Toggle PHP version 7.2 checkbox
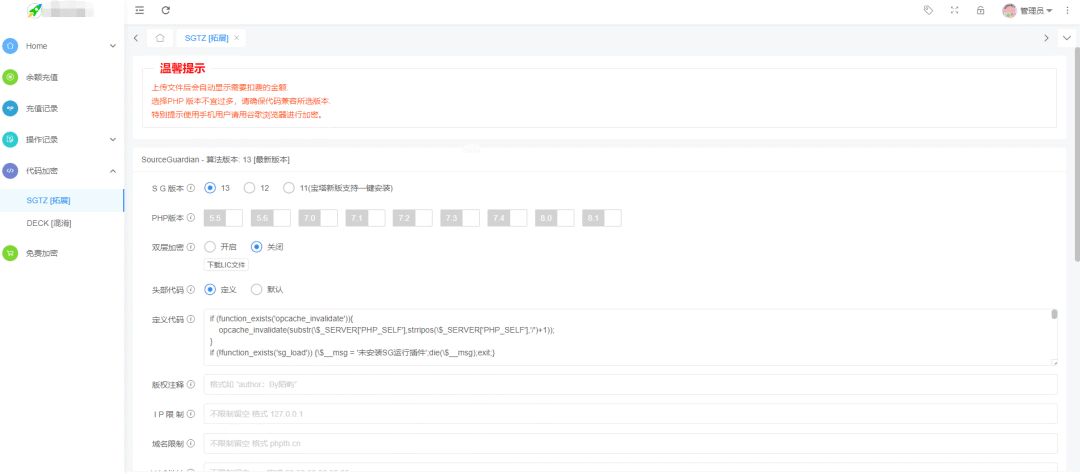This screenshot has width=1080, height=474. 413,218
